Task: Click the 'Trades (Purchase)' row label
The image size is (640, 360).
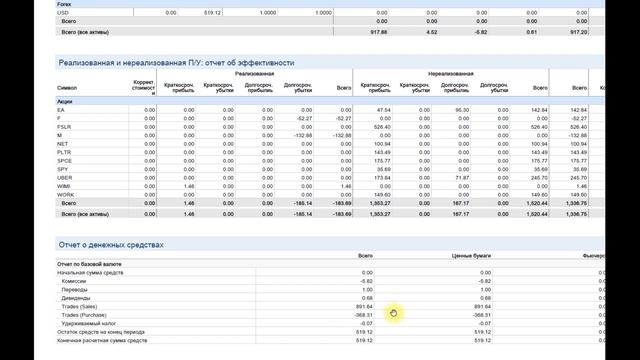Action: click(x=84, y=315)
